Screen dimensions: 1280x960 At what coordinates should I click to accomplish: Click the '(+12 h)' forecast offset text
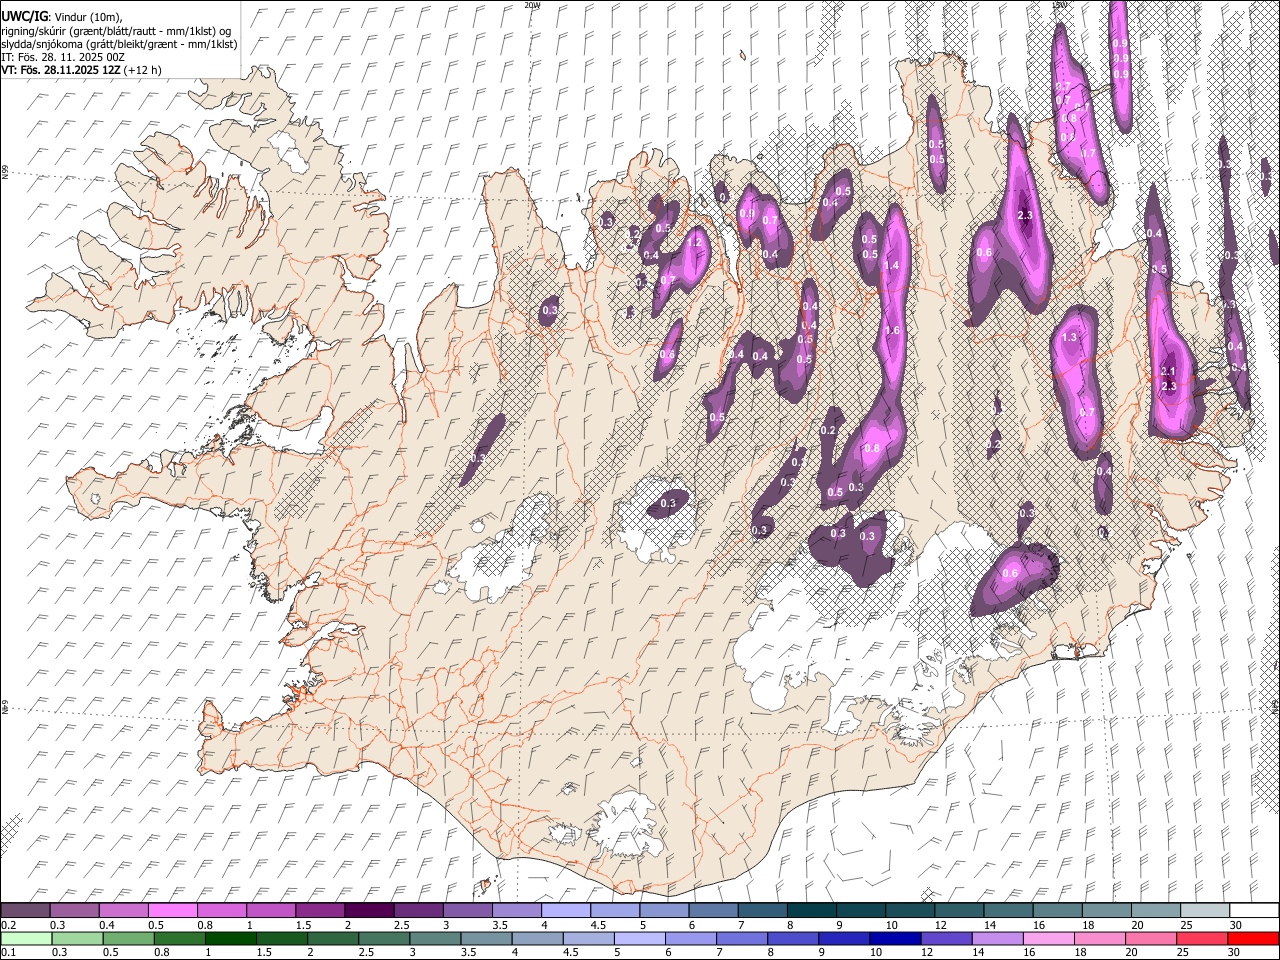[x=143, y=70]
